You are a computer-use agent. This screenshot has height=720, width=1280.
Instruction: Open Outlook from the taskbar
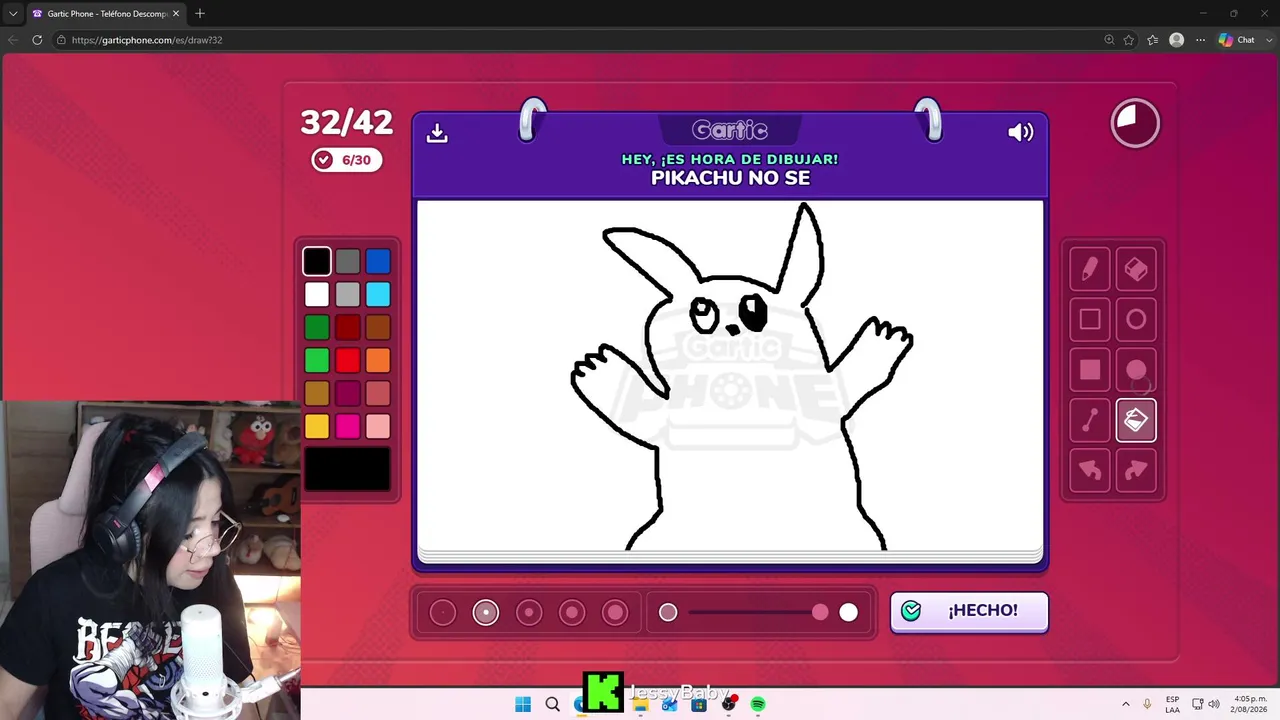(670, 704)
